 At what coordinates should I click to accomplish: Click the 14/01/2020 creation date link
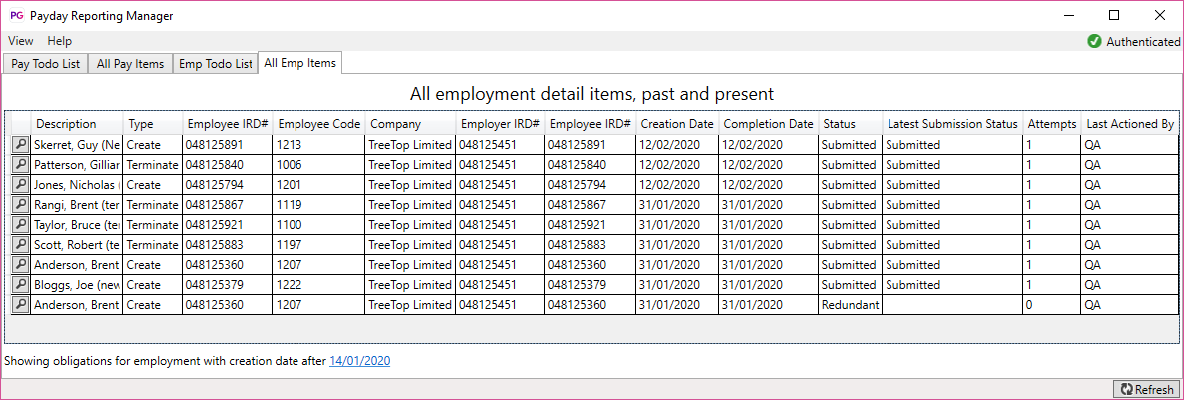coord(360,360)
